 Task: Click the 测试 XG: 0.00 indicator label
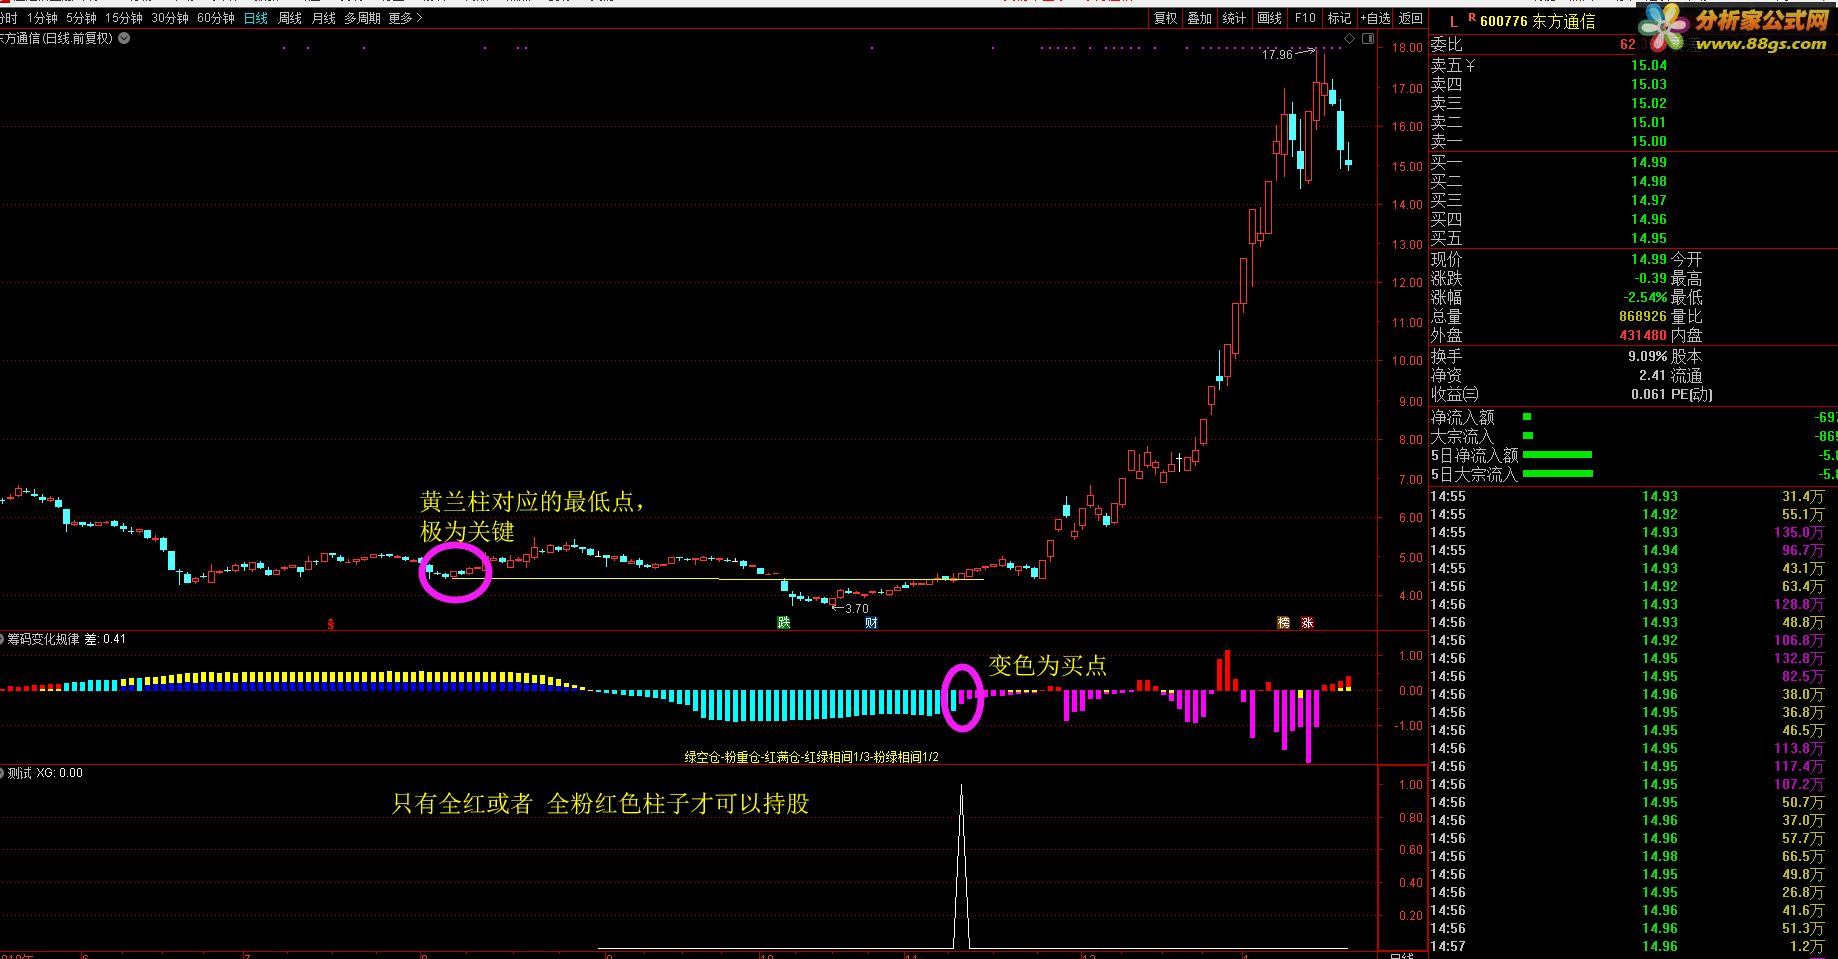click(45, 773)
